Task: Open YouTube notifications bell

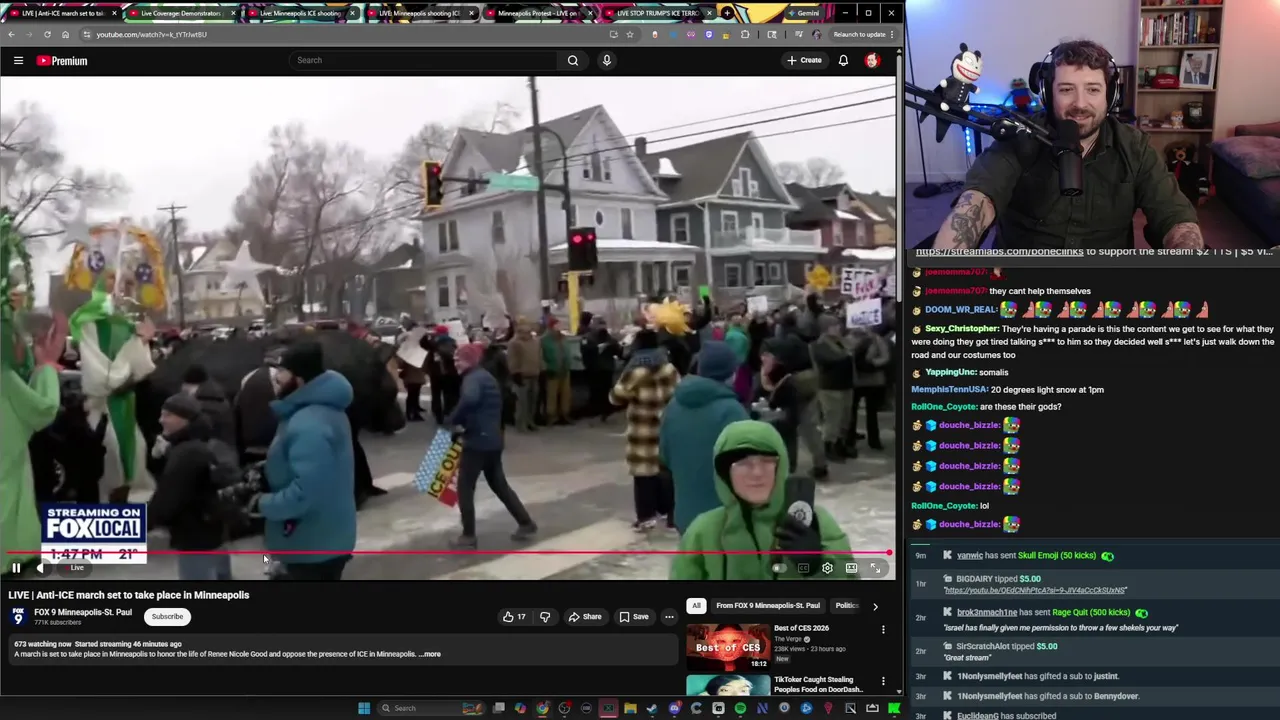Action: point(843,60)
